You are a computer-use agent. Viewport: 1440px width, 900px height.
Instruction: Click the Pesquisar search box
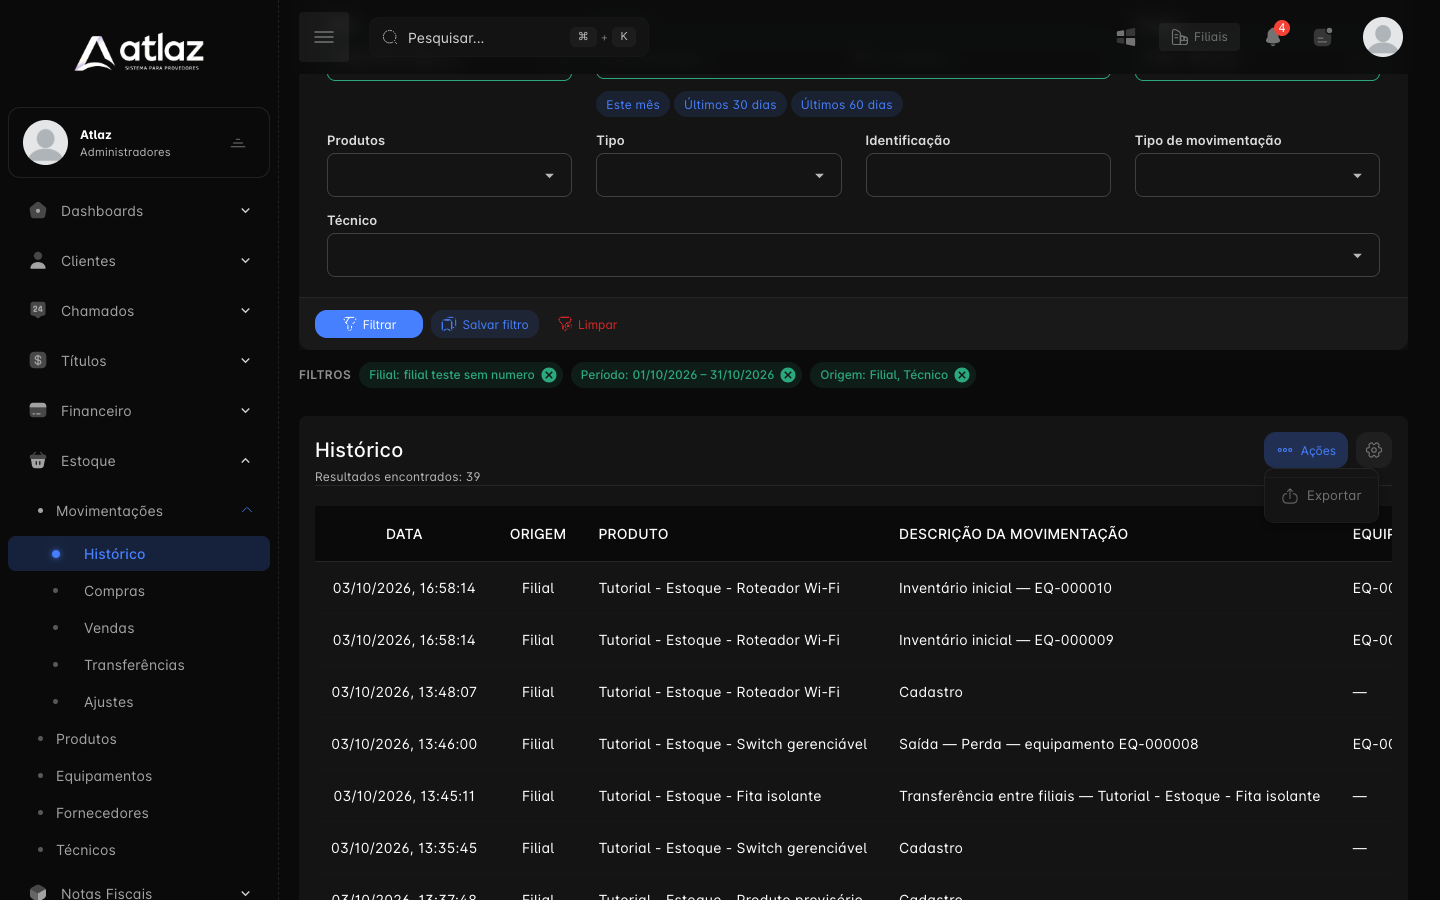tap(509, 37)
